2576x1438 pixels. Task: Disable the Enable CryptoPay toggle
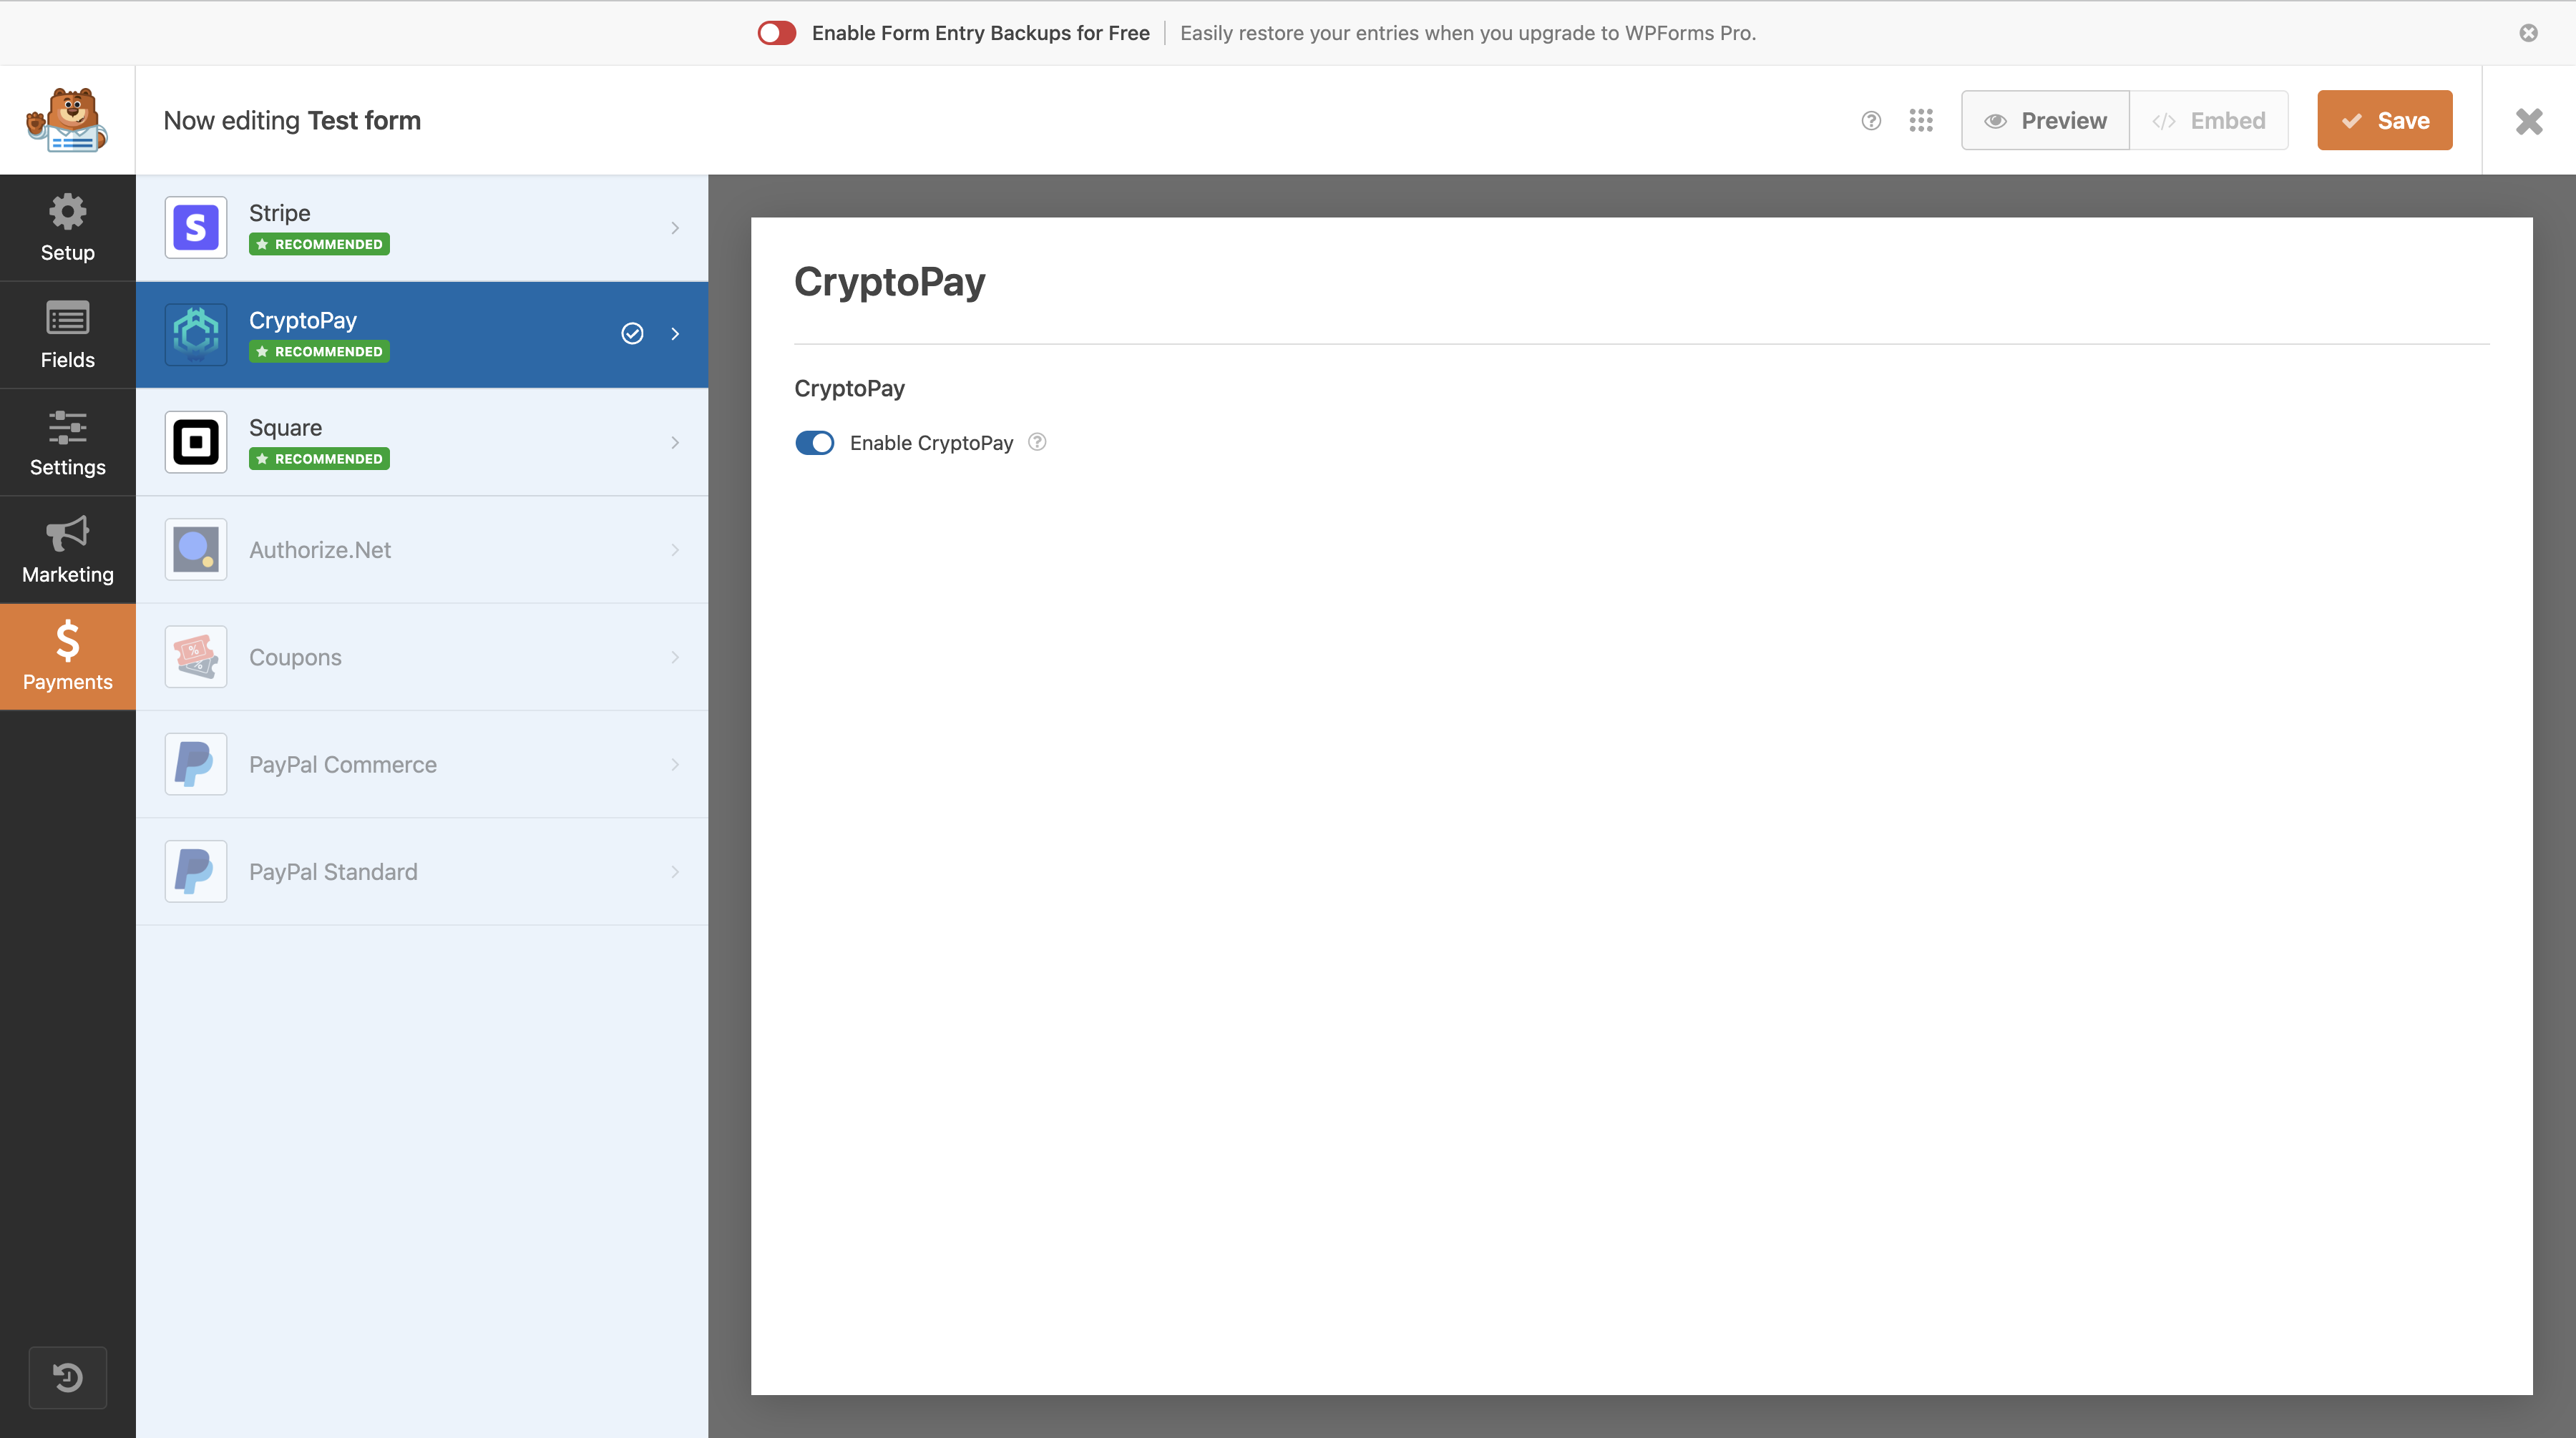pos(814,443)
